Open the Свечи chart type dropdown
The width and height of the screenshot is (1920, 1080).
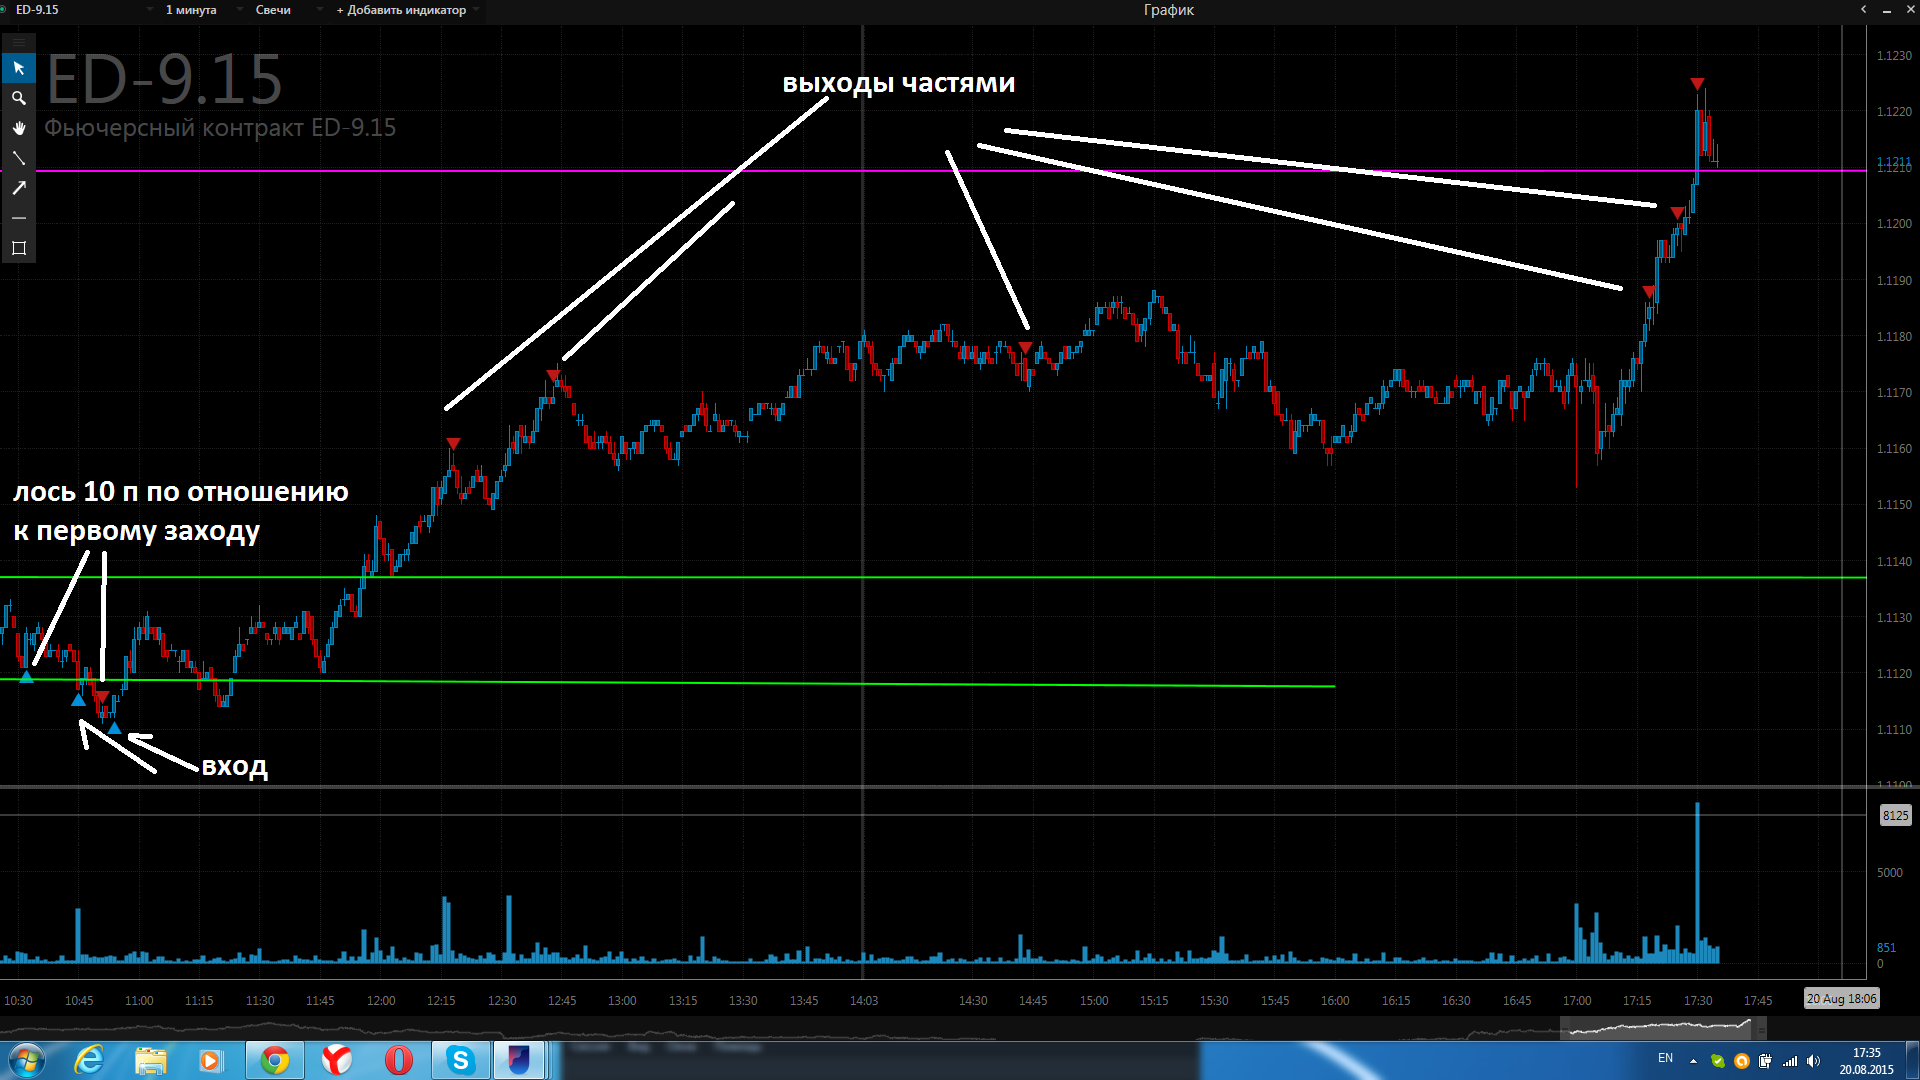[288, 10]
